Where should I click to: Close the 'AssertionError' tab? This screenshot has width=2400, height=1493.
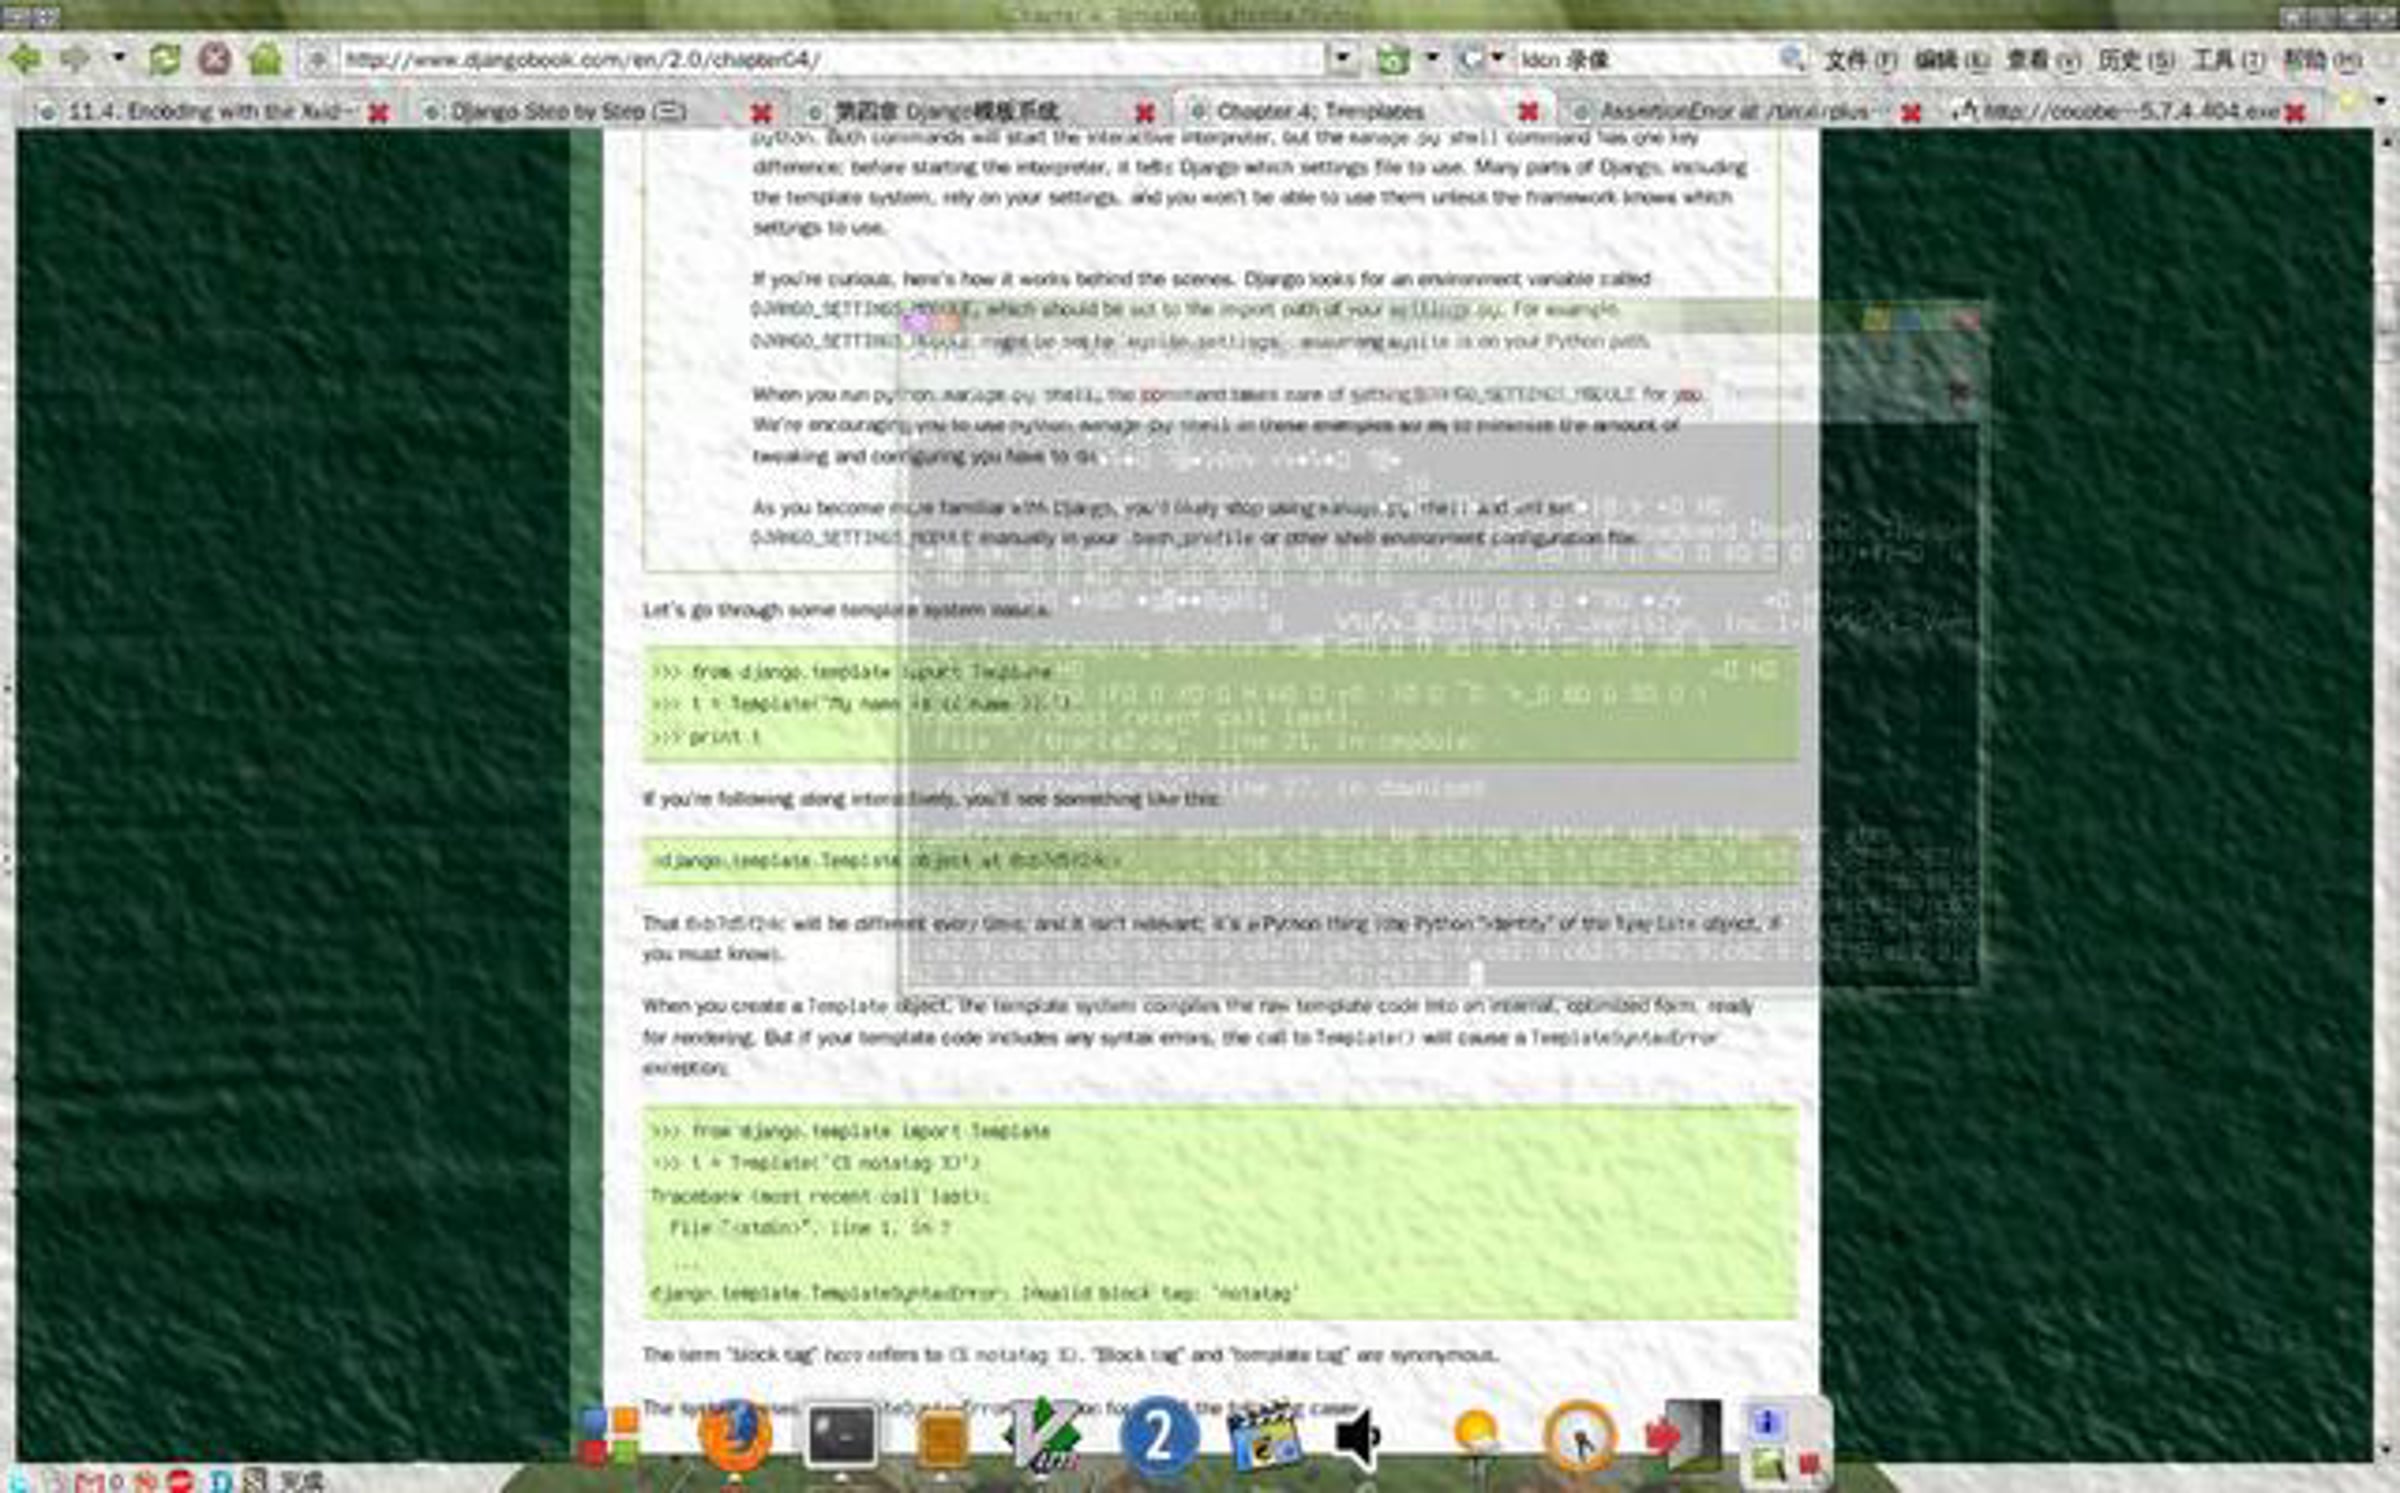(1911, 113)
